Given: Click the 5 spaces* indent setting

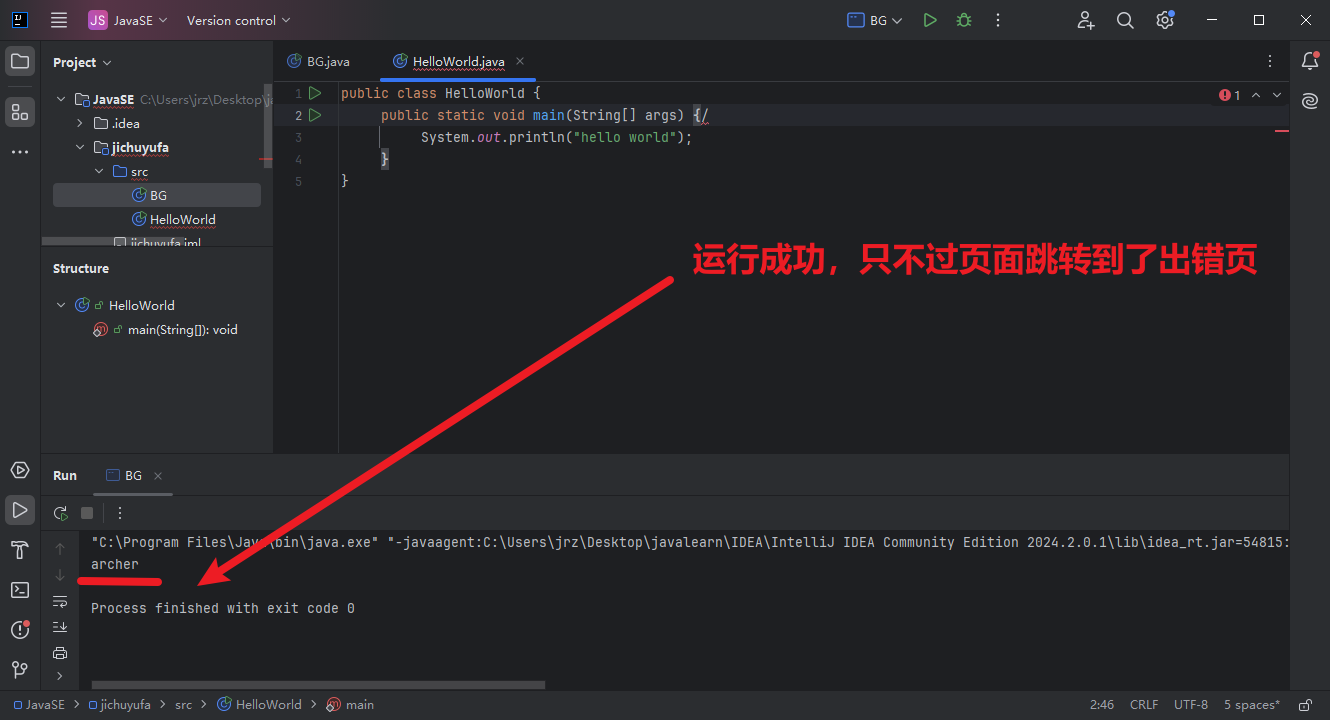Looking at the screenshot, I should (1252, 705).
